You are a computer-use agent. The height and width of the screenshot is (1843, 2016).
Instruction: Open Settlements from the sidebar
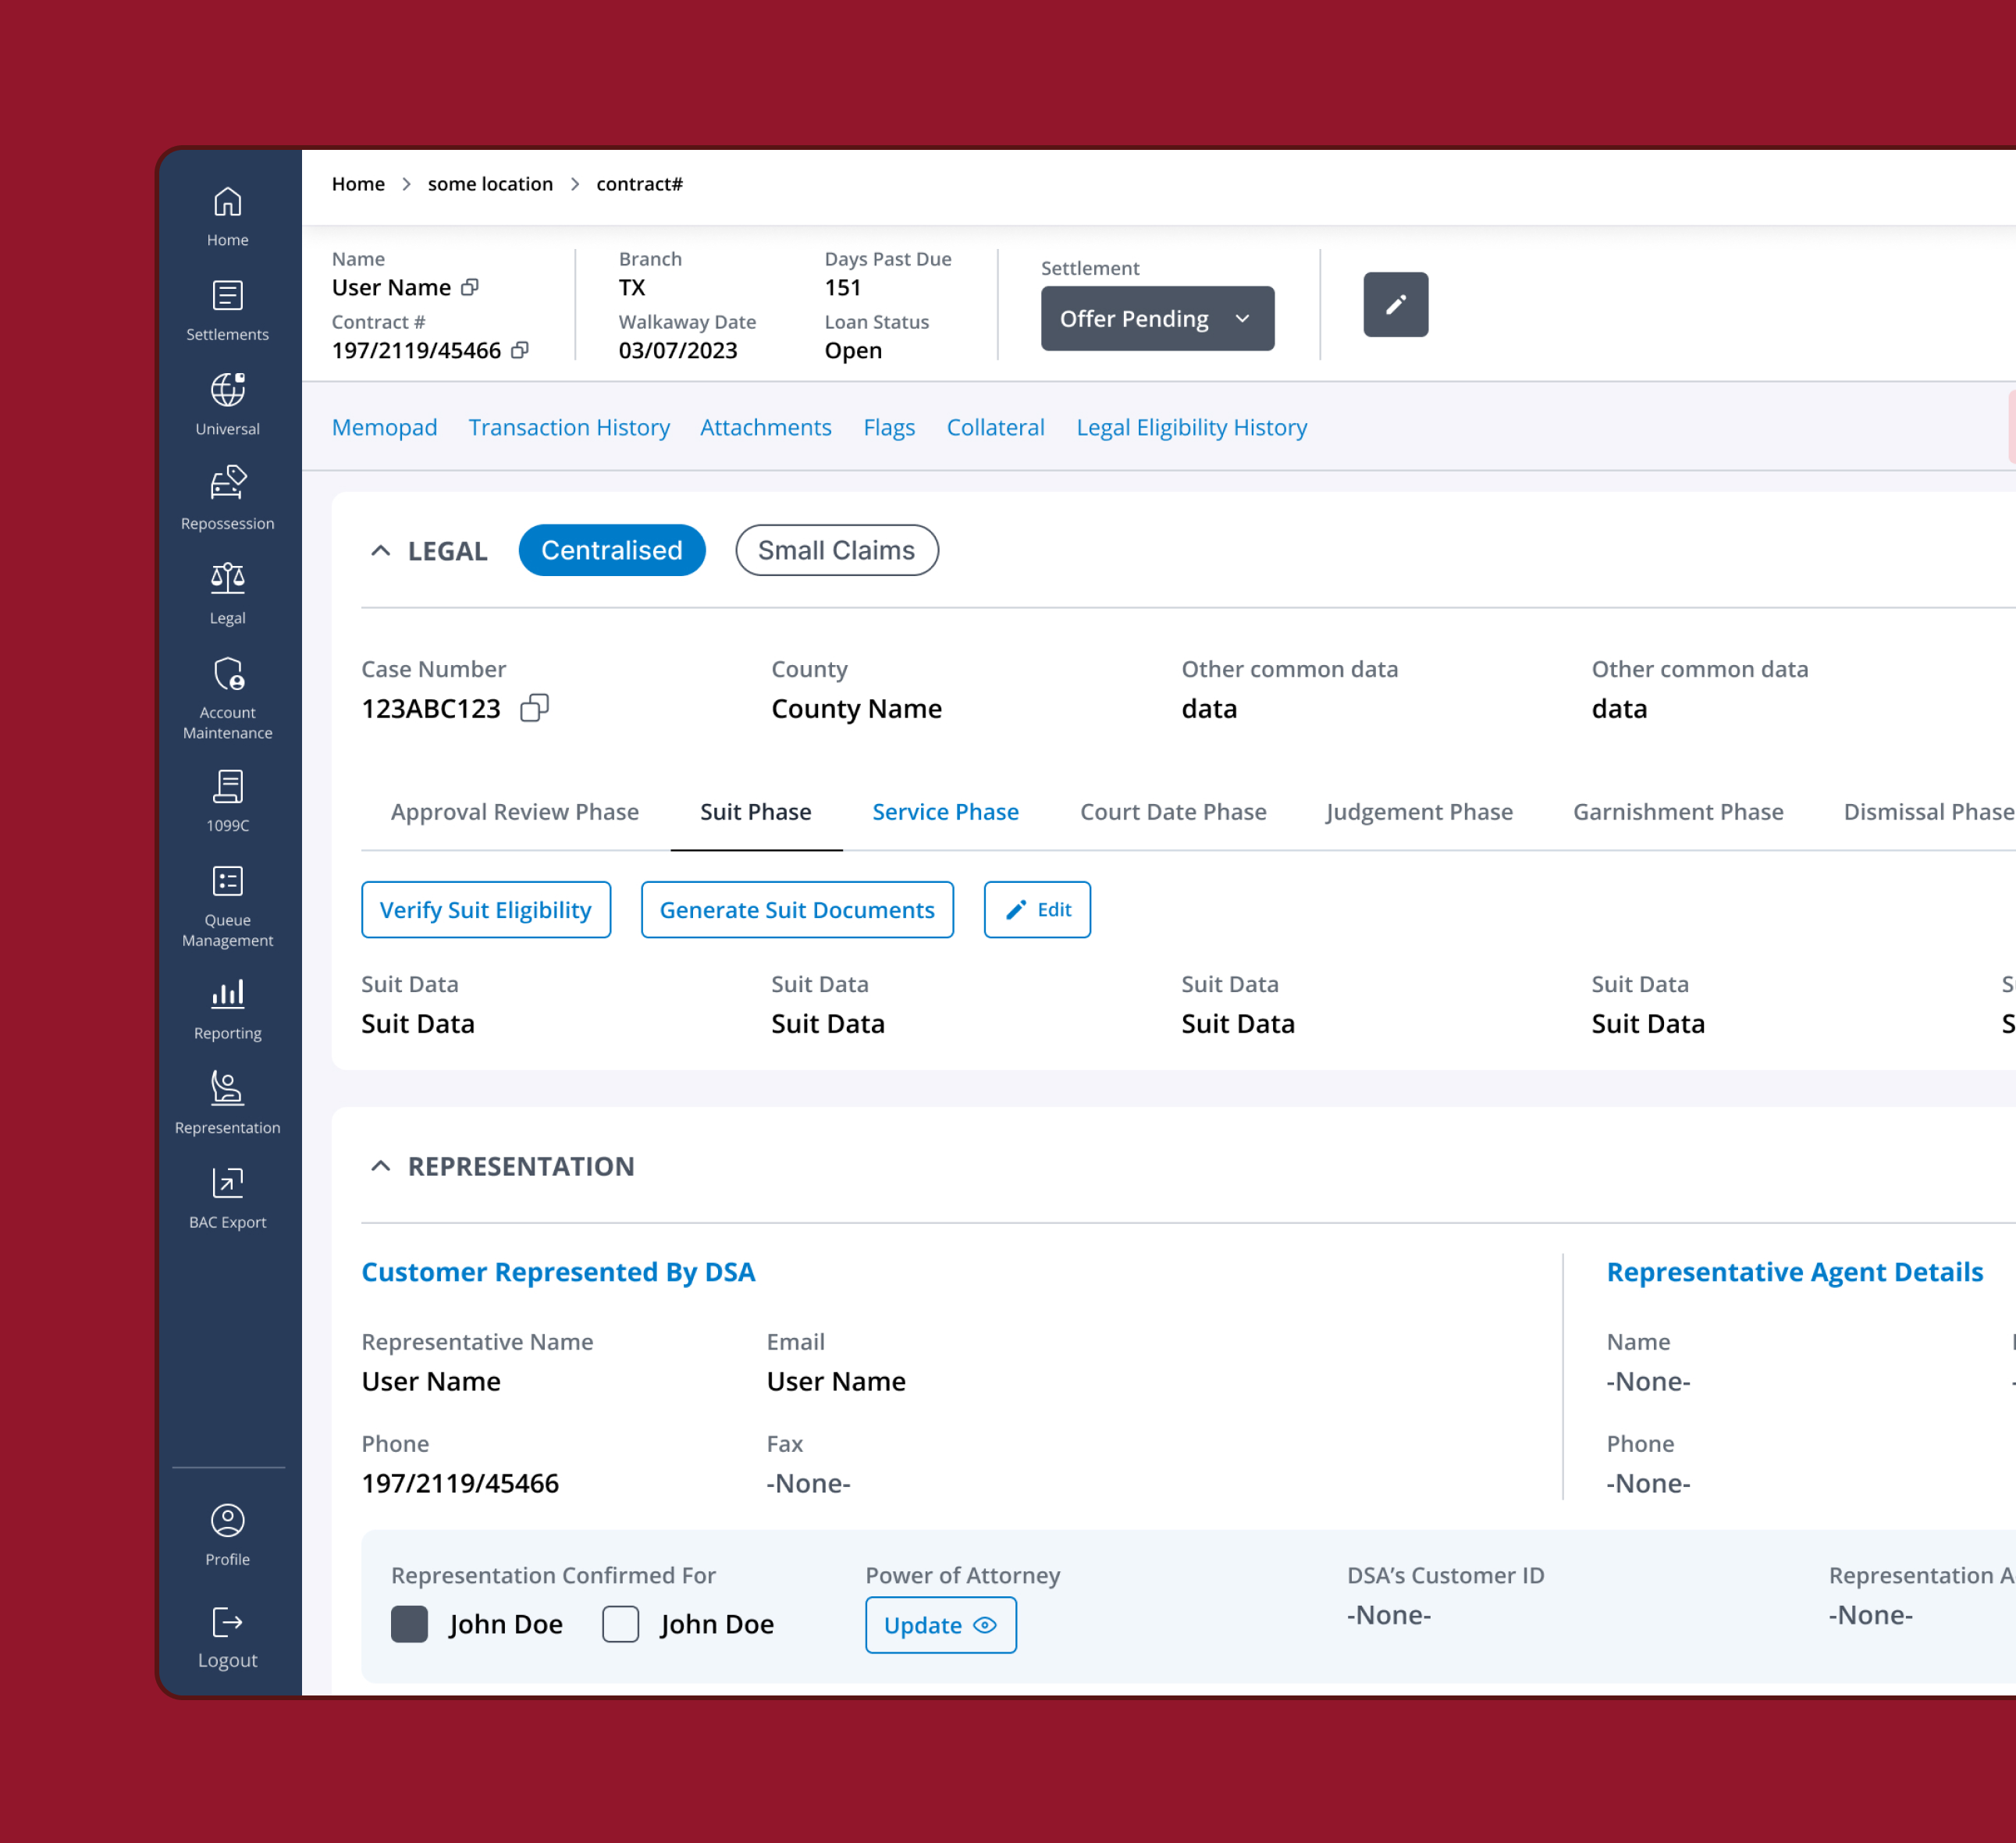click(227, 311)
